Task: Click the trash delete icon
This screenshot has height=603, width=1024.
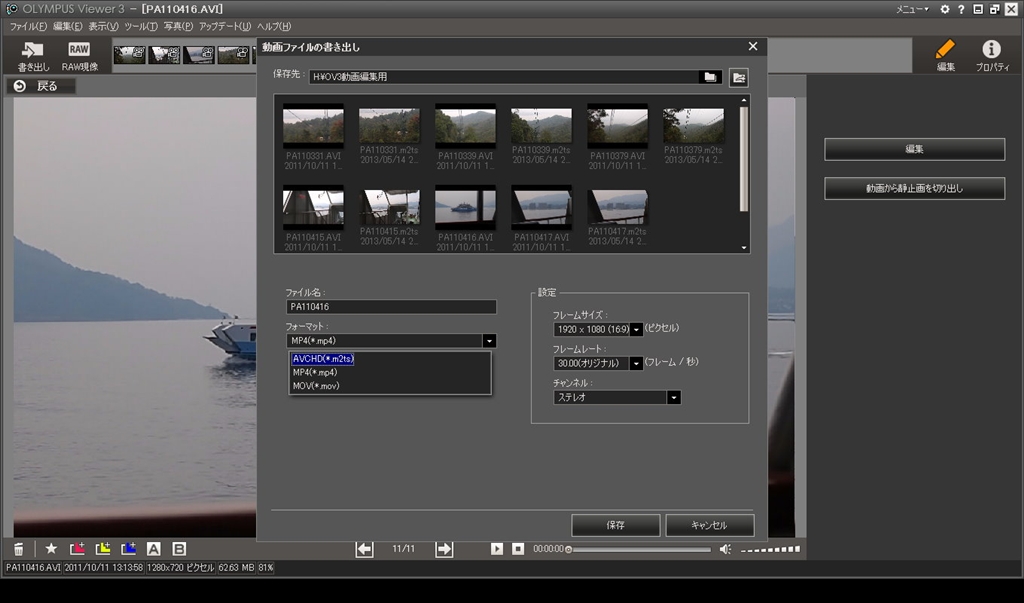Action: click(x=19, y=549)
